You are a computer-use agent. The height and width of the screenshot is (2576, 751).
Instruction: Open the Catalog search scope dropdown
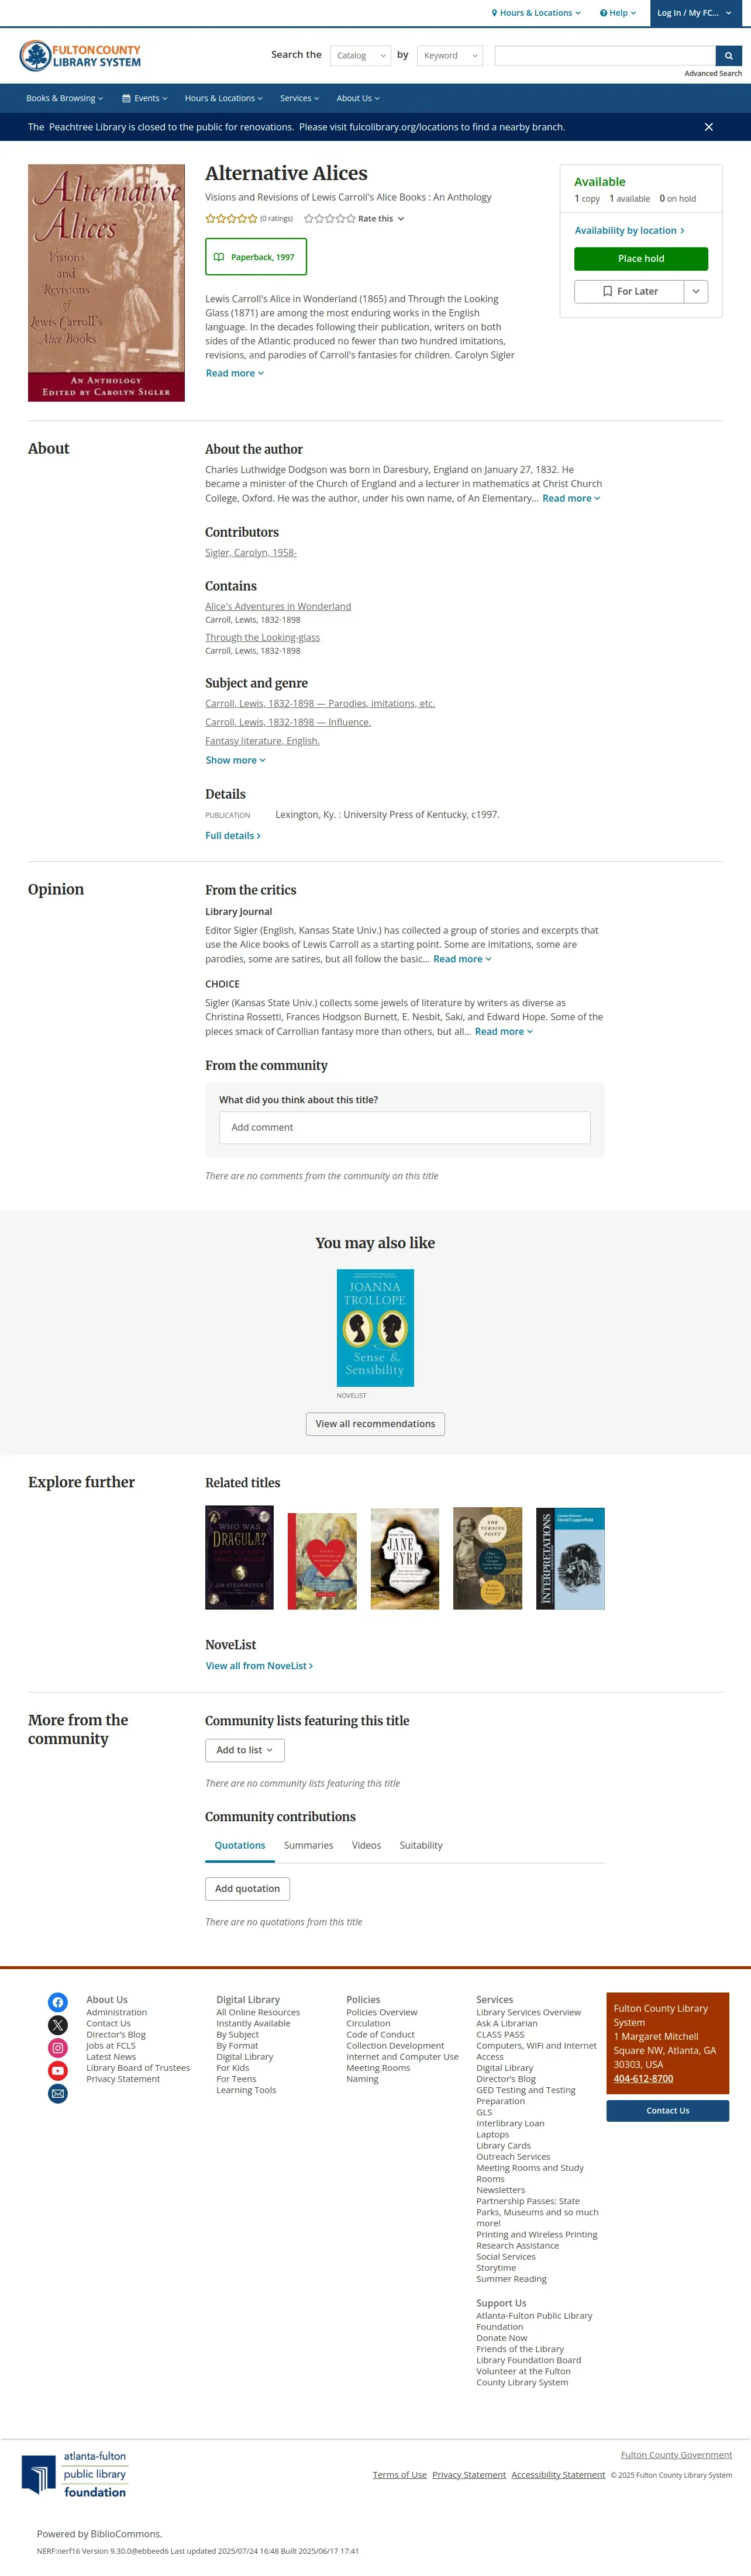coord(360,56)
